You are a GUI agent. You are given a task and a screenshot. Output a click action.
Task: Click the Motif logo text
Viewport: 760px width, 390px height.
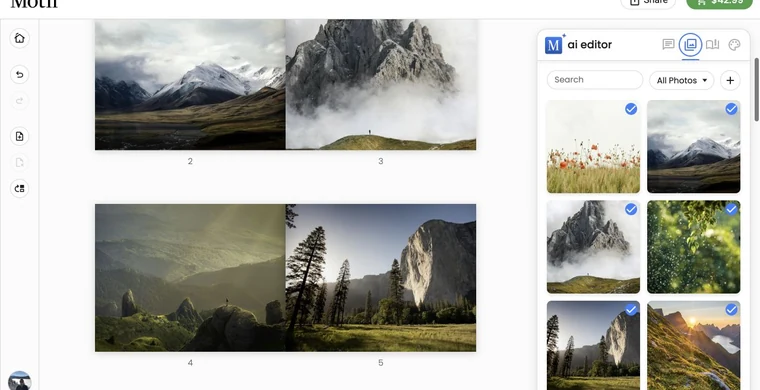tap(34, 3)
